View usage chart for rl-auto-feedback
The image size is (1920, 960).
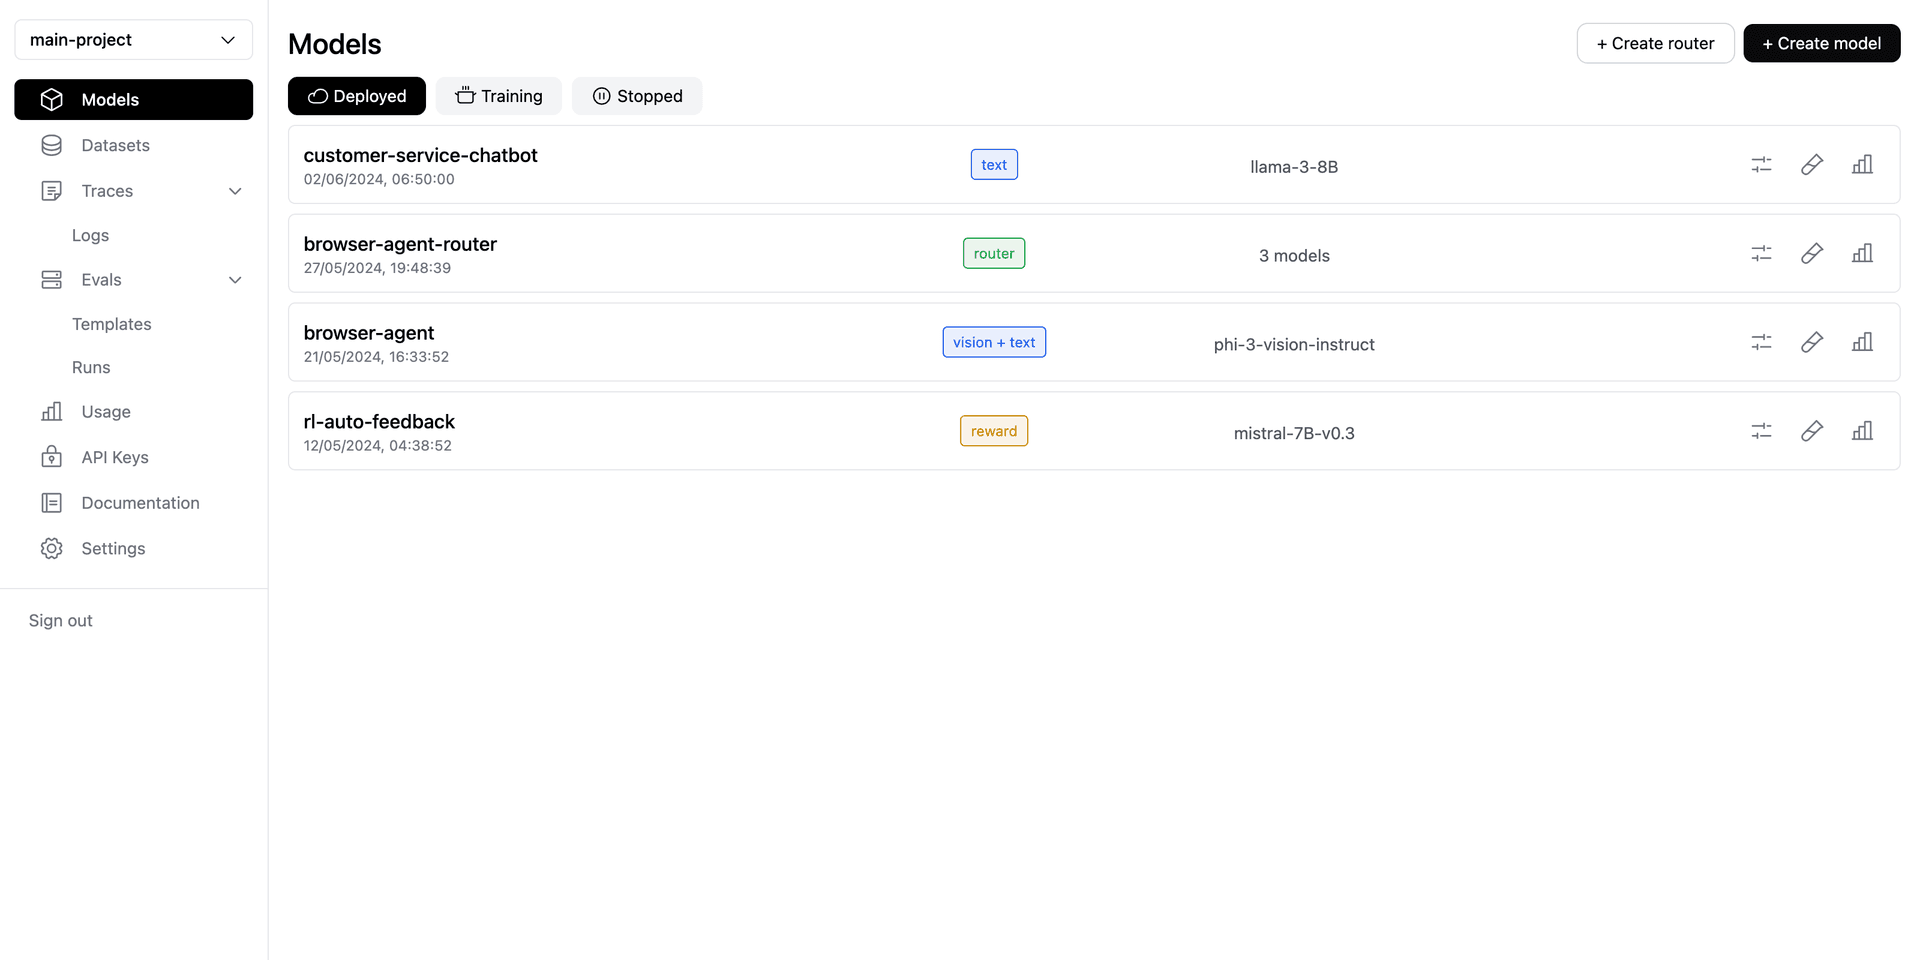pos(1862,431)
